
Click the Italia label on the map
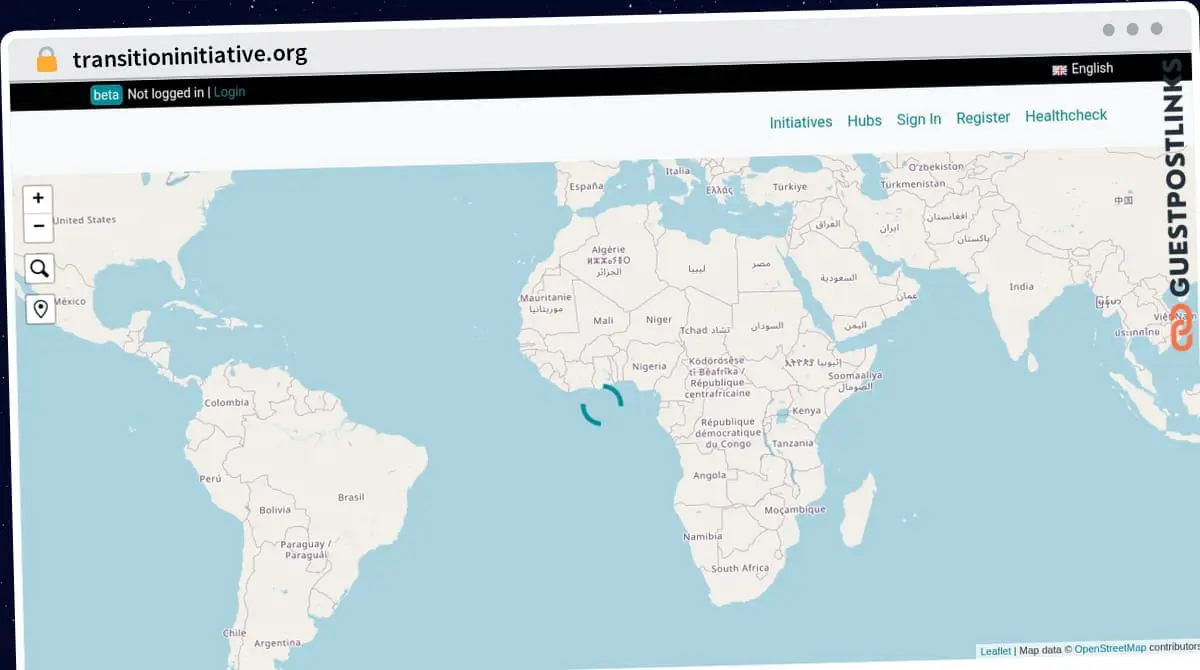[678, 171]
